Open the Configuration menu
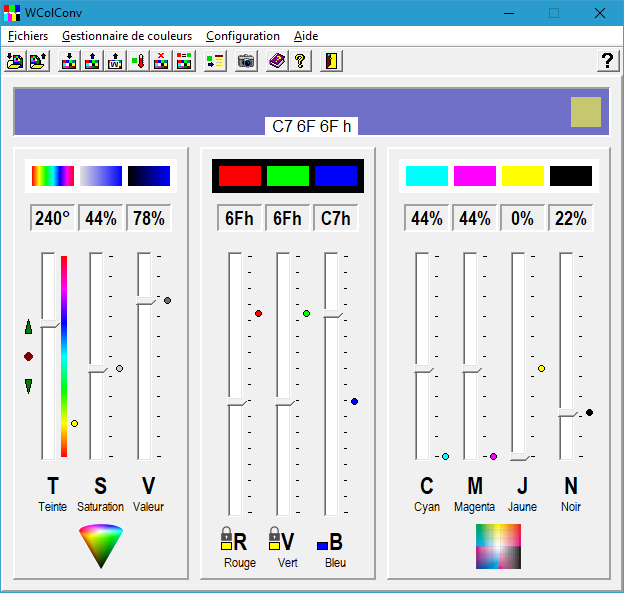The width and height of the screenshot is (624, 593). [x=243, y=36]
